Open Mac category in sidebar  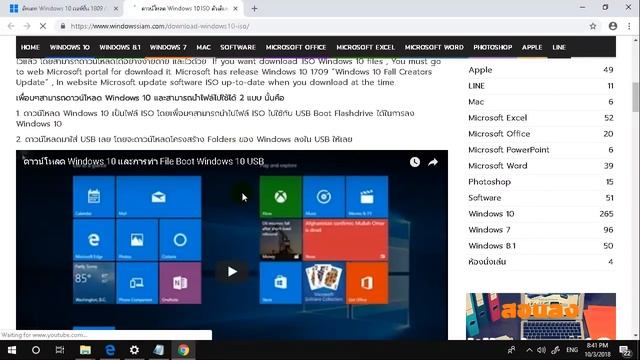point(476,102)
